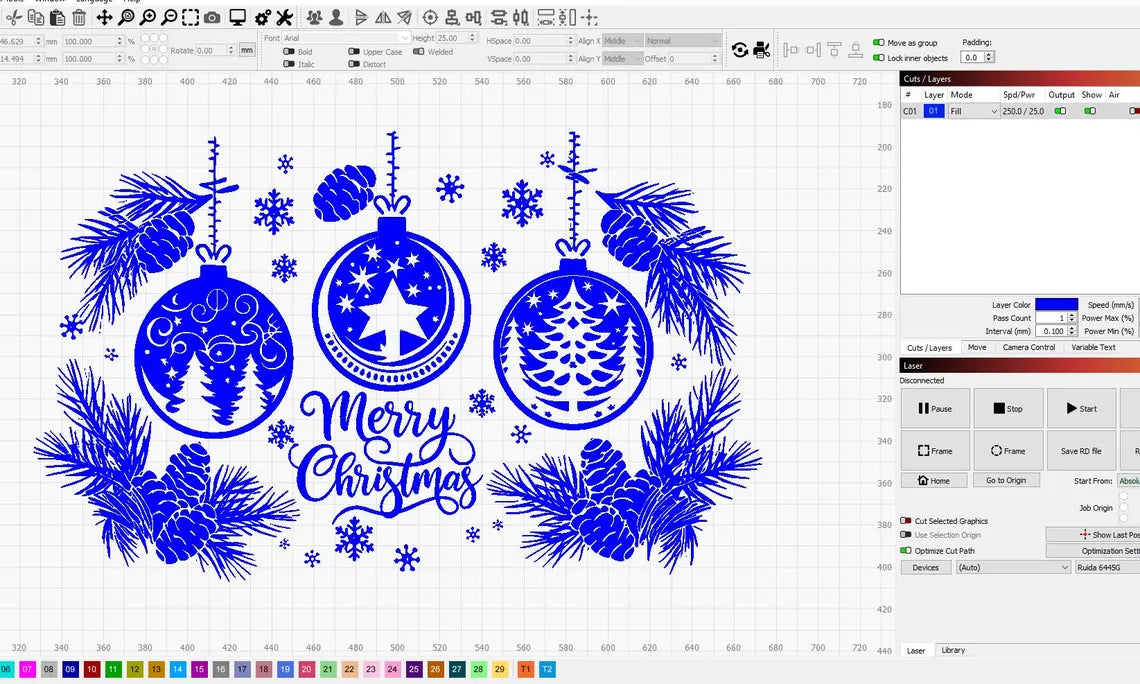This screenshot has height=684, width=1140.
Task: Open the (Auto) device port dropdown
Action: pos(1013,567)
